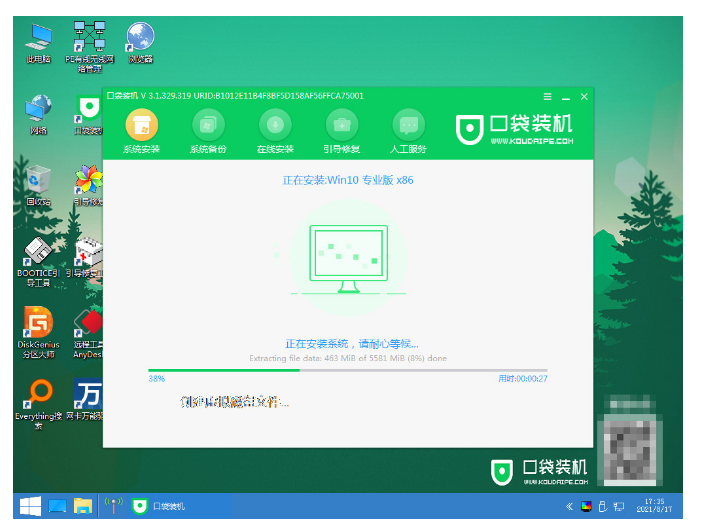Open the 网络 (Network) desktop icon
Viewport: 702px width, 532px height.
(39, 110)
